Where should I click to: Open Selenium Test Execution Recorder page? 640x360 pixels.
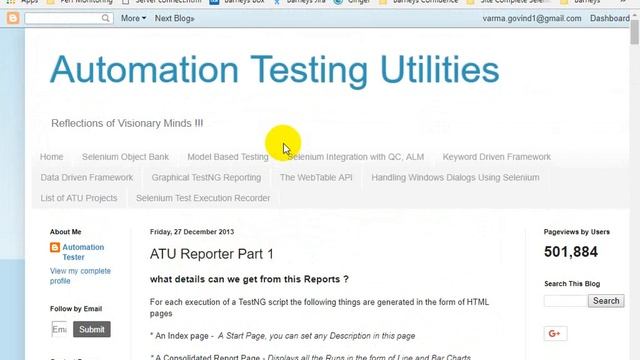click(203, 198)
